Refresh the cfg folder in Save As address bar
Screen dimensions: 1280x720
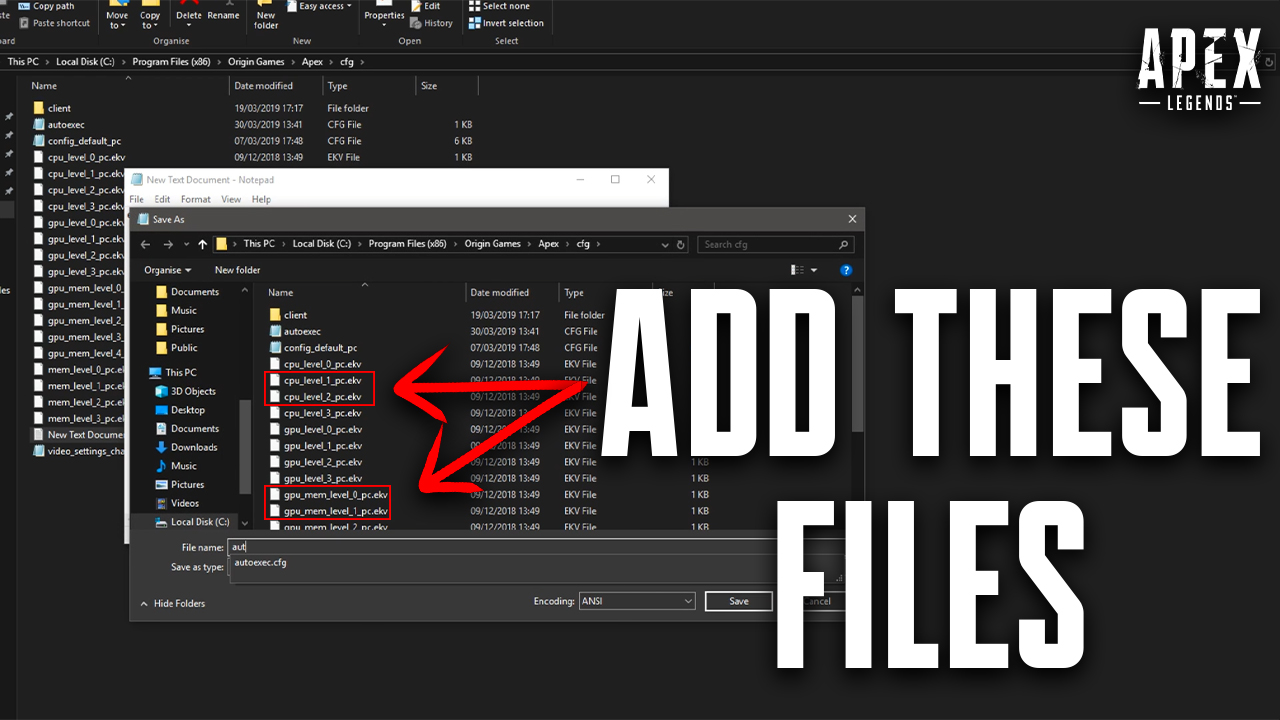(681, 244)
